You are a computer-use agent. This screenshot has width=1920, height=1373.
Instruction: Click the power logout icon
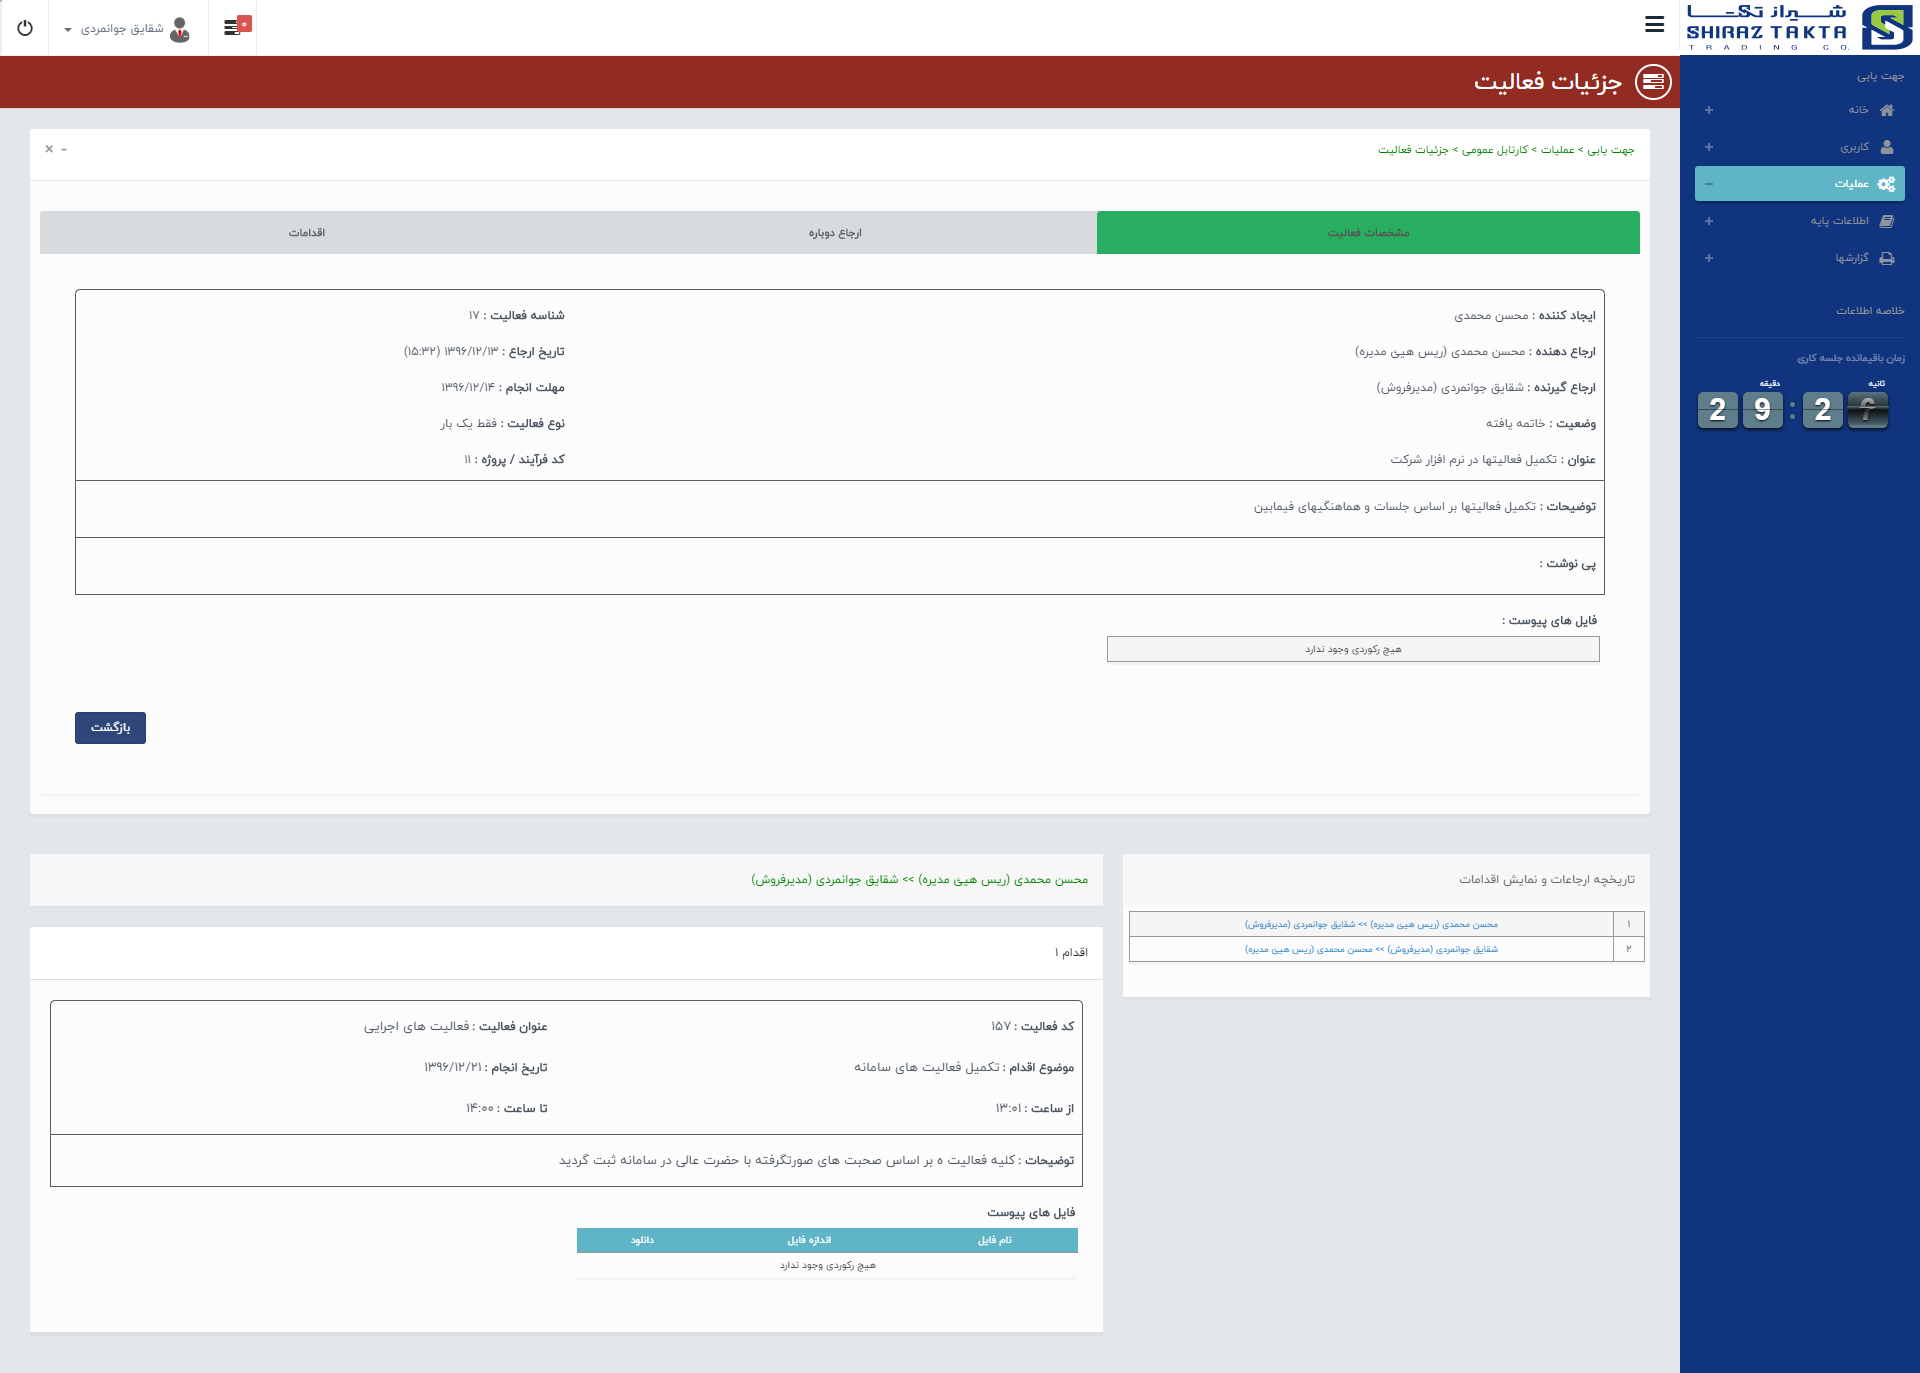[25, 28]
